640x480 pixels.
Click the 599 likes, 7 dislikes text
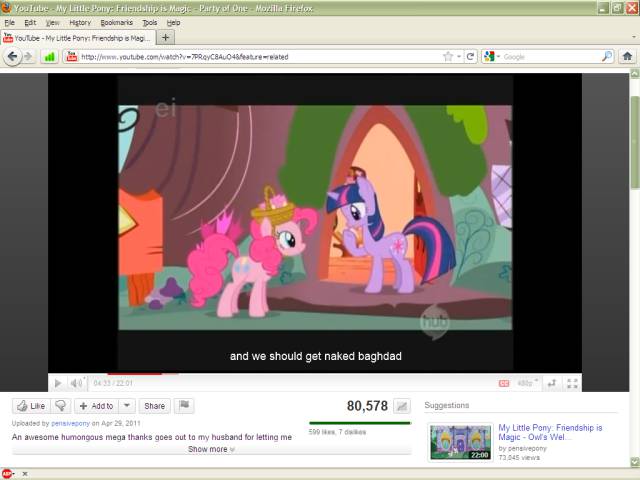(x=337, y=432)
